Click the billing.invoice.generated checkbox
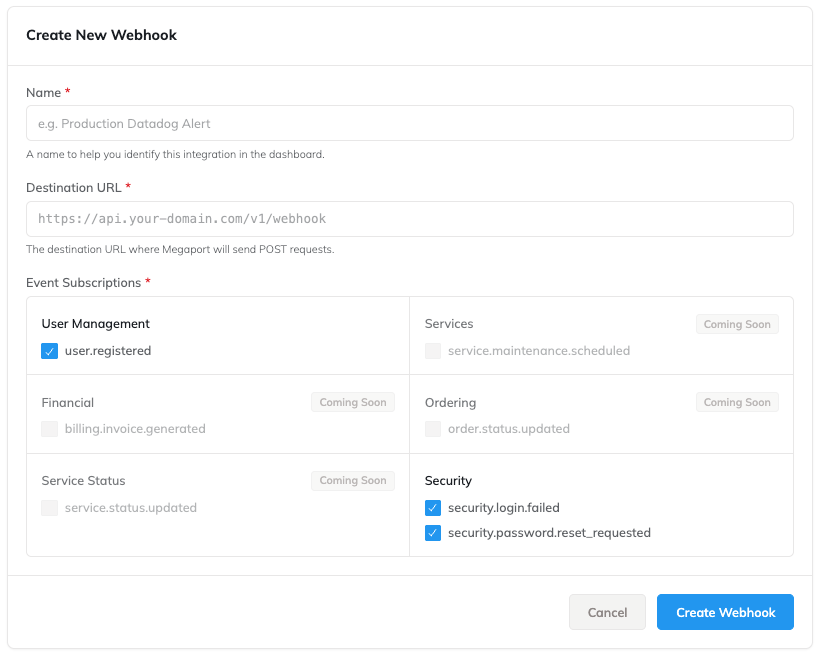 50,429
